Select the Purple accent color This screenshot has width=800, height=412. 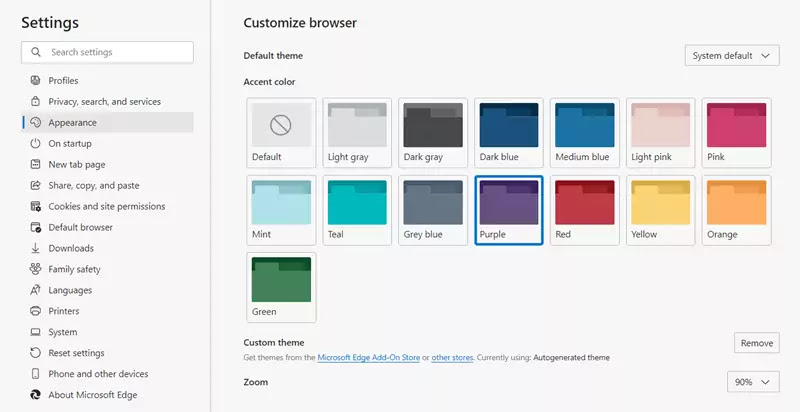click(x=509, y=210)
